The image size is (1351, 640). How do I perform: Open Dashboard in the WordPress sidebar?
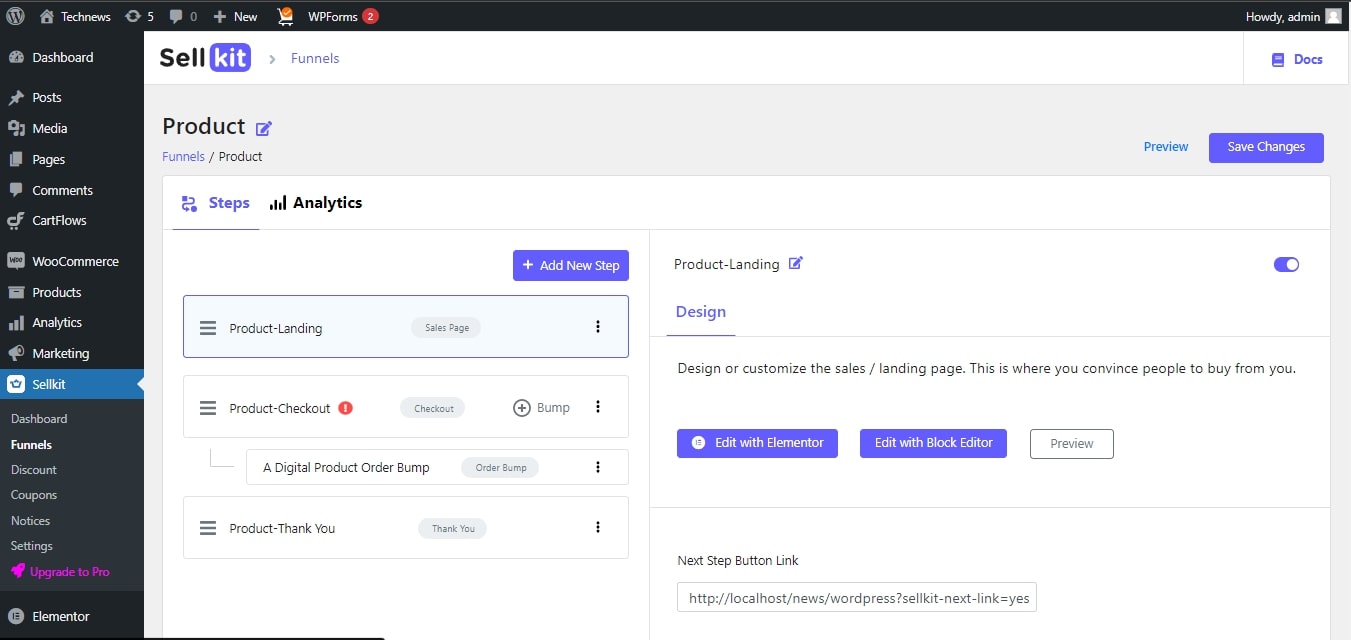[x=72, y=58]
